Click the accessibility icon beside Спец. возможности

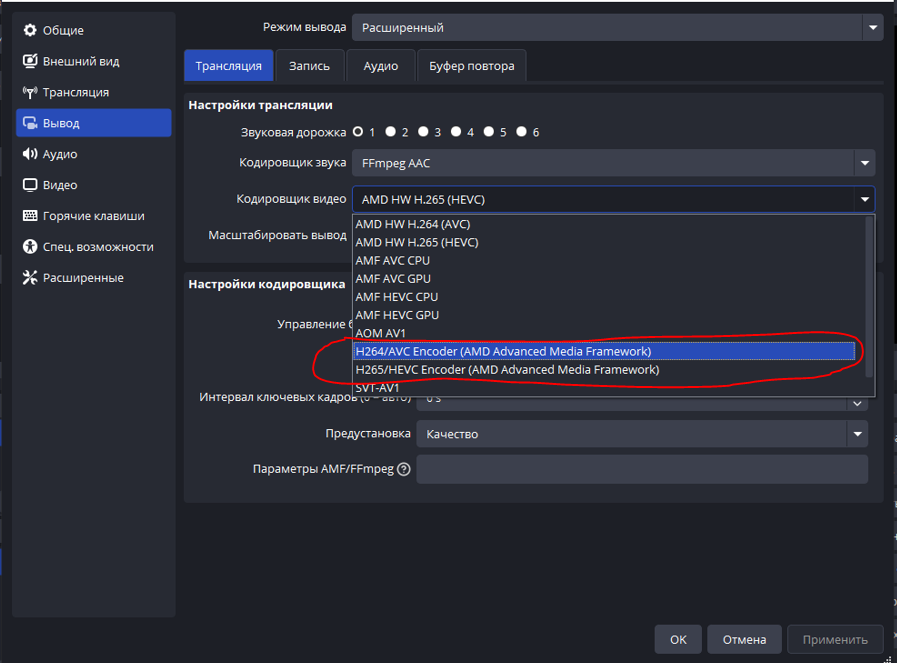click(30, 247)
